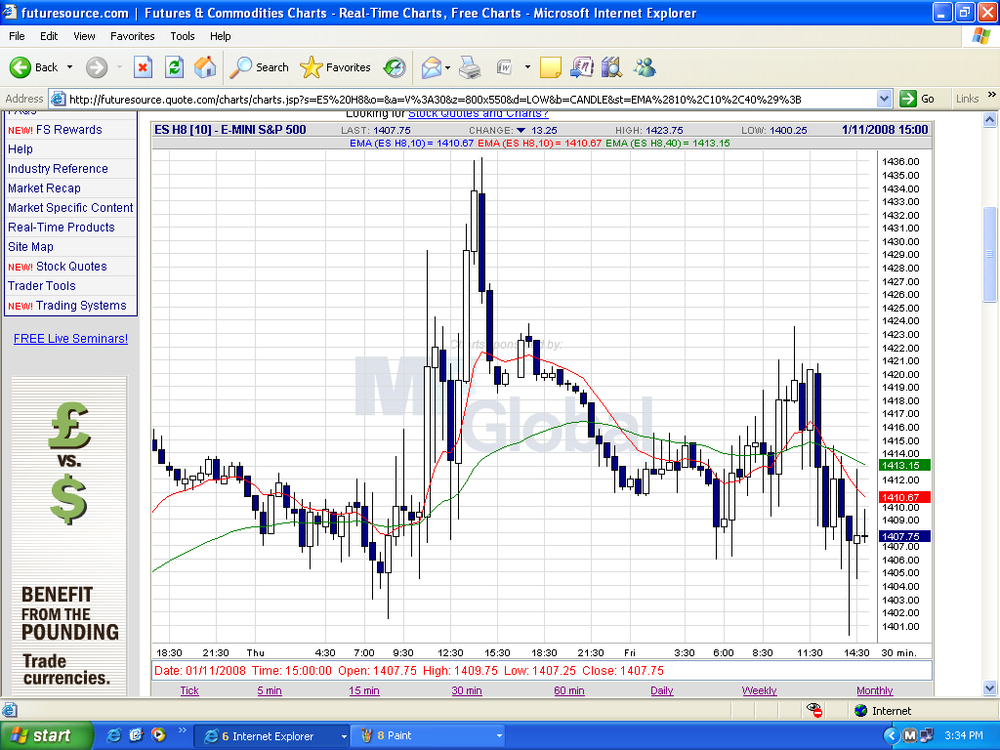The height and width of the screenshot is (750, 1000).
Task: Click the Research books icon
Action: tap(612, 67)
